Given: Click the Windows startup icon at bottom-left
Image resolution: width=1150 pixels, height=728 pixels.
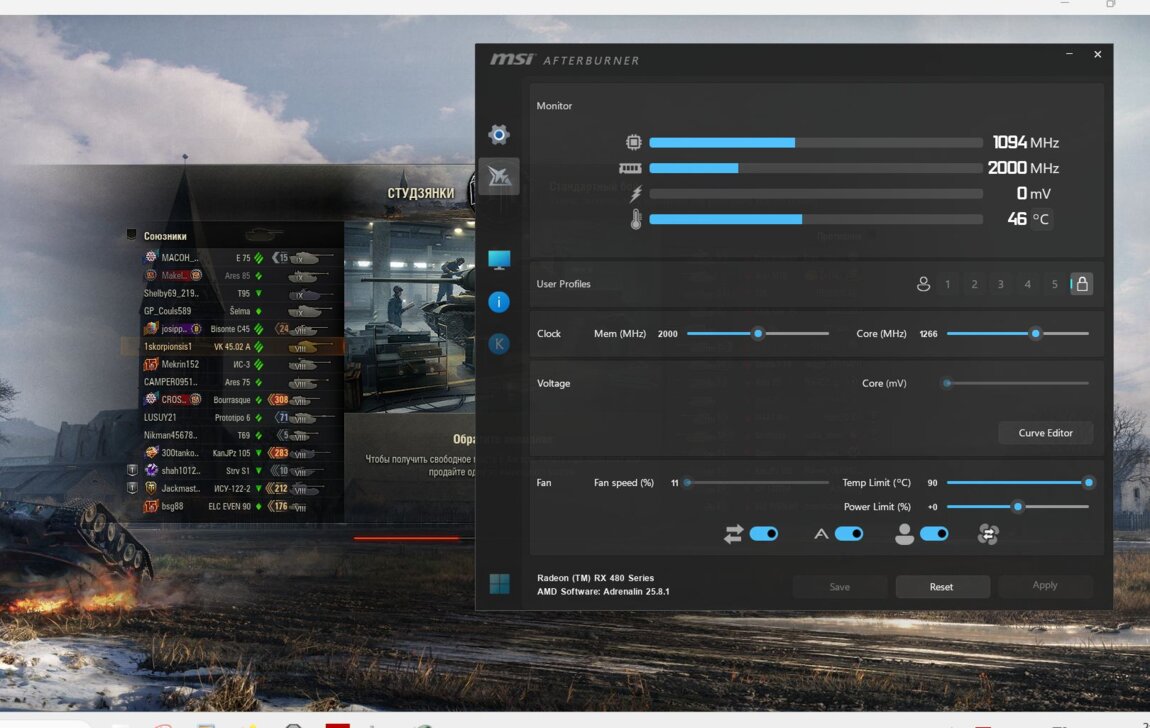Looking at the screenshot, I should [x=499, y=584].
